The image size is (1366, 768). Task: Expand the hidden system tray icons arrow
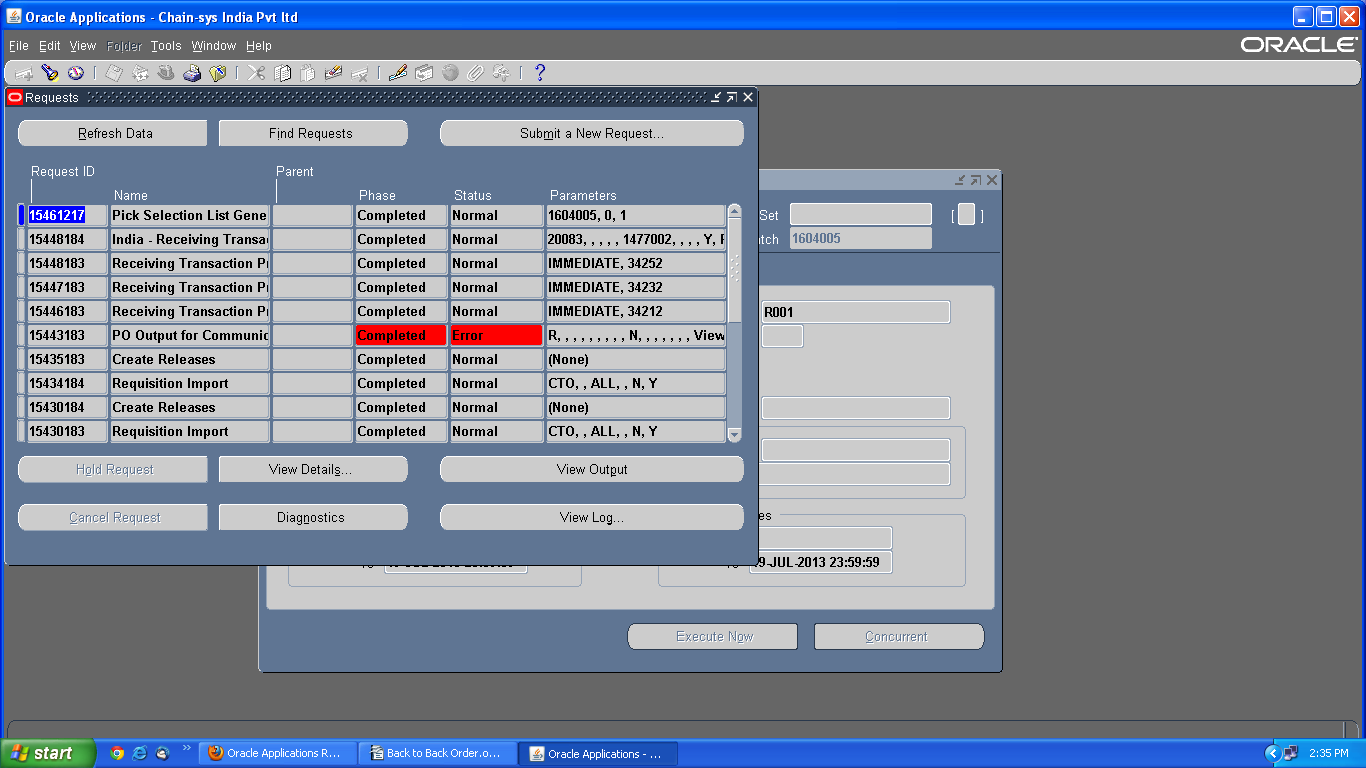tap(1272, 753)
